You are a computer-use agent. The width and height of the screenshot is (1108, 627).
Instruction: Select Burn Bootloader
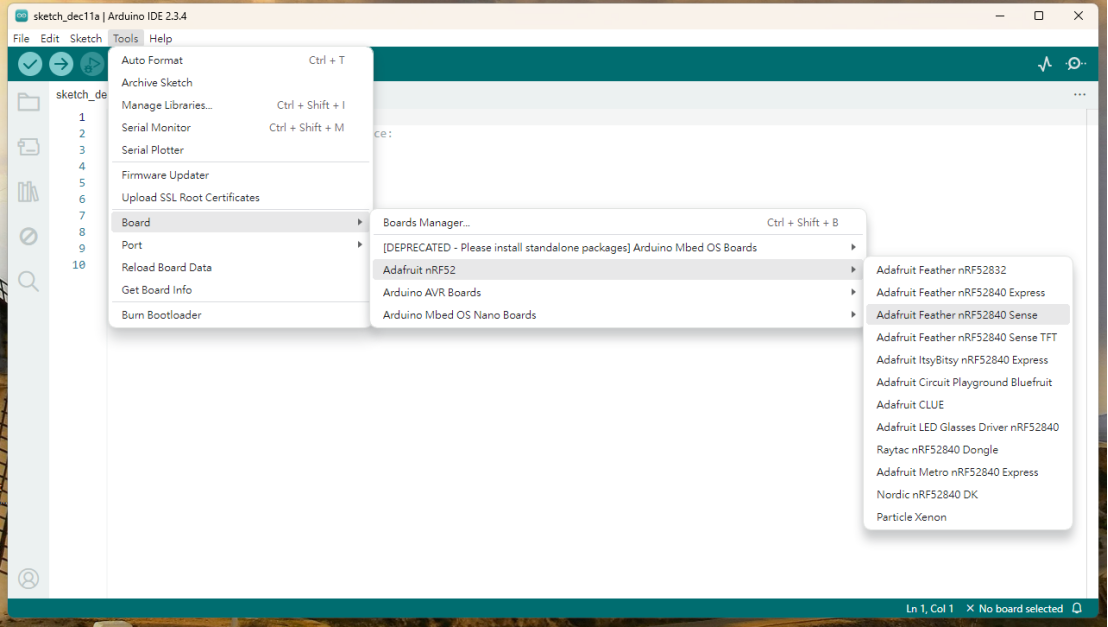point(240,315)
